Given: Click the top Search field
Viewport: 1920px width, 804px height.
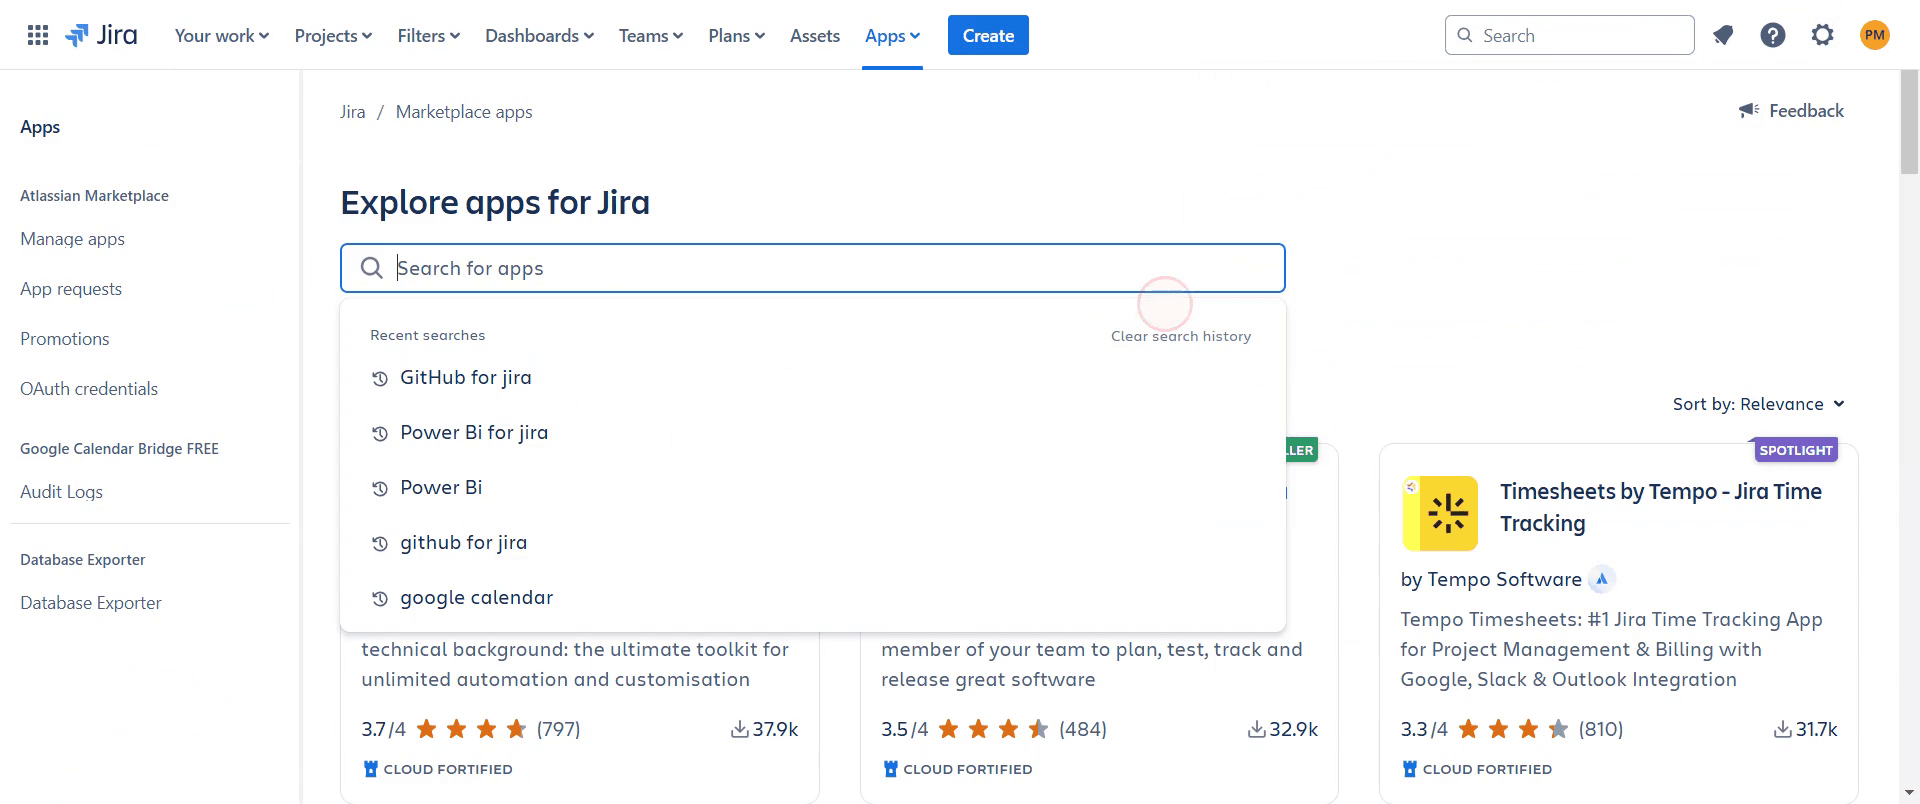Looking at the screenshot, I should tap(1569, 35).
